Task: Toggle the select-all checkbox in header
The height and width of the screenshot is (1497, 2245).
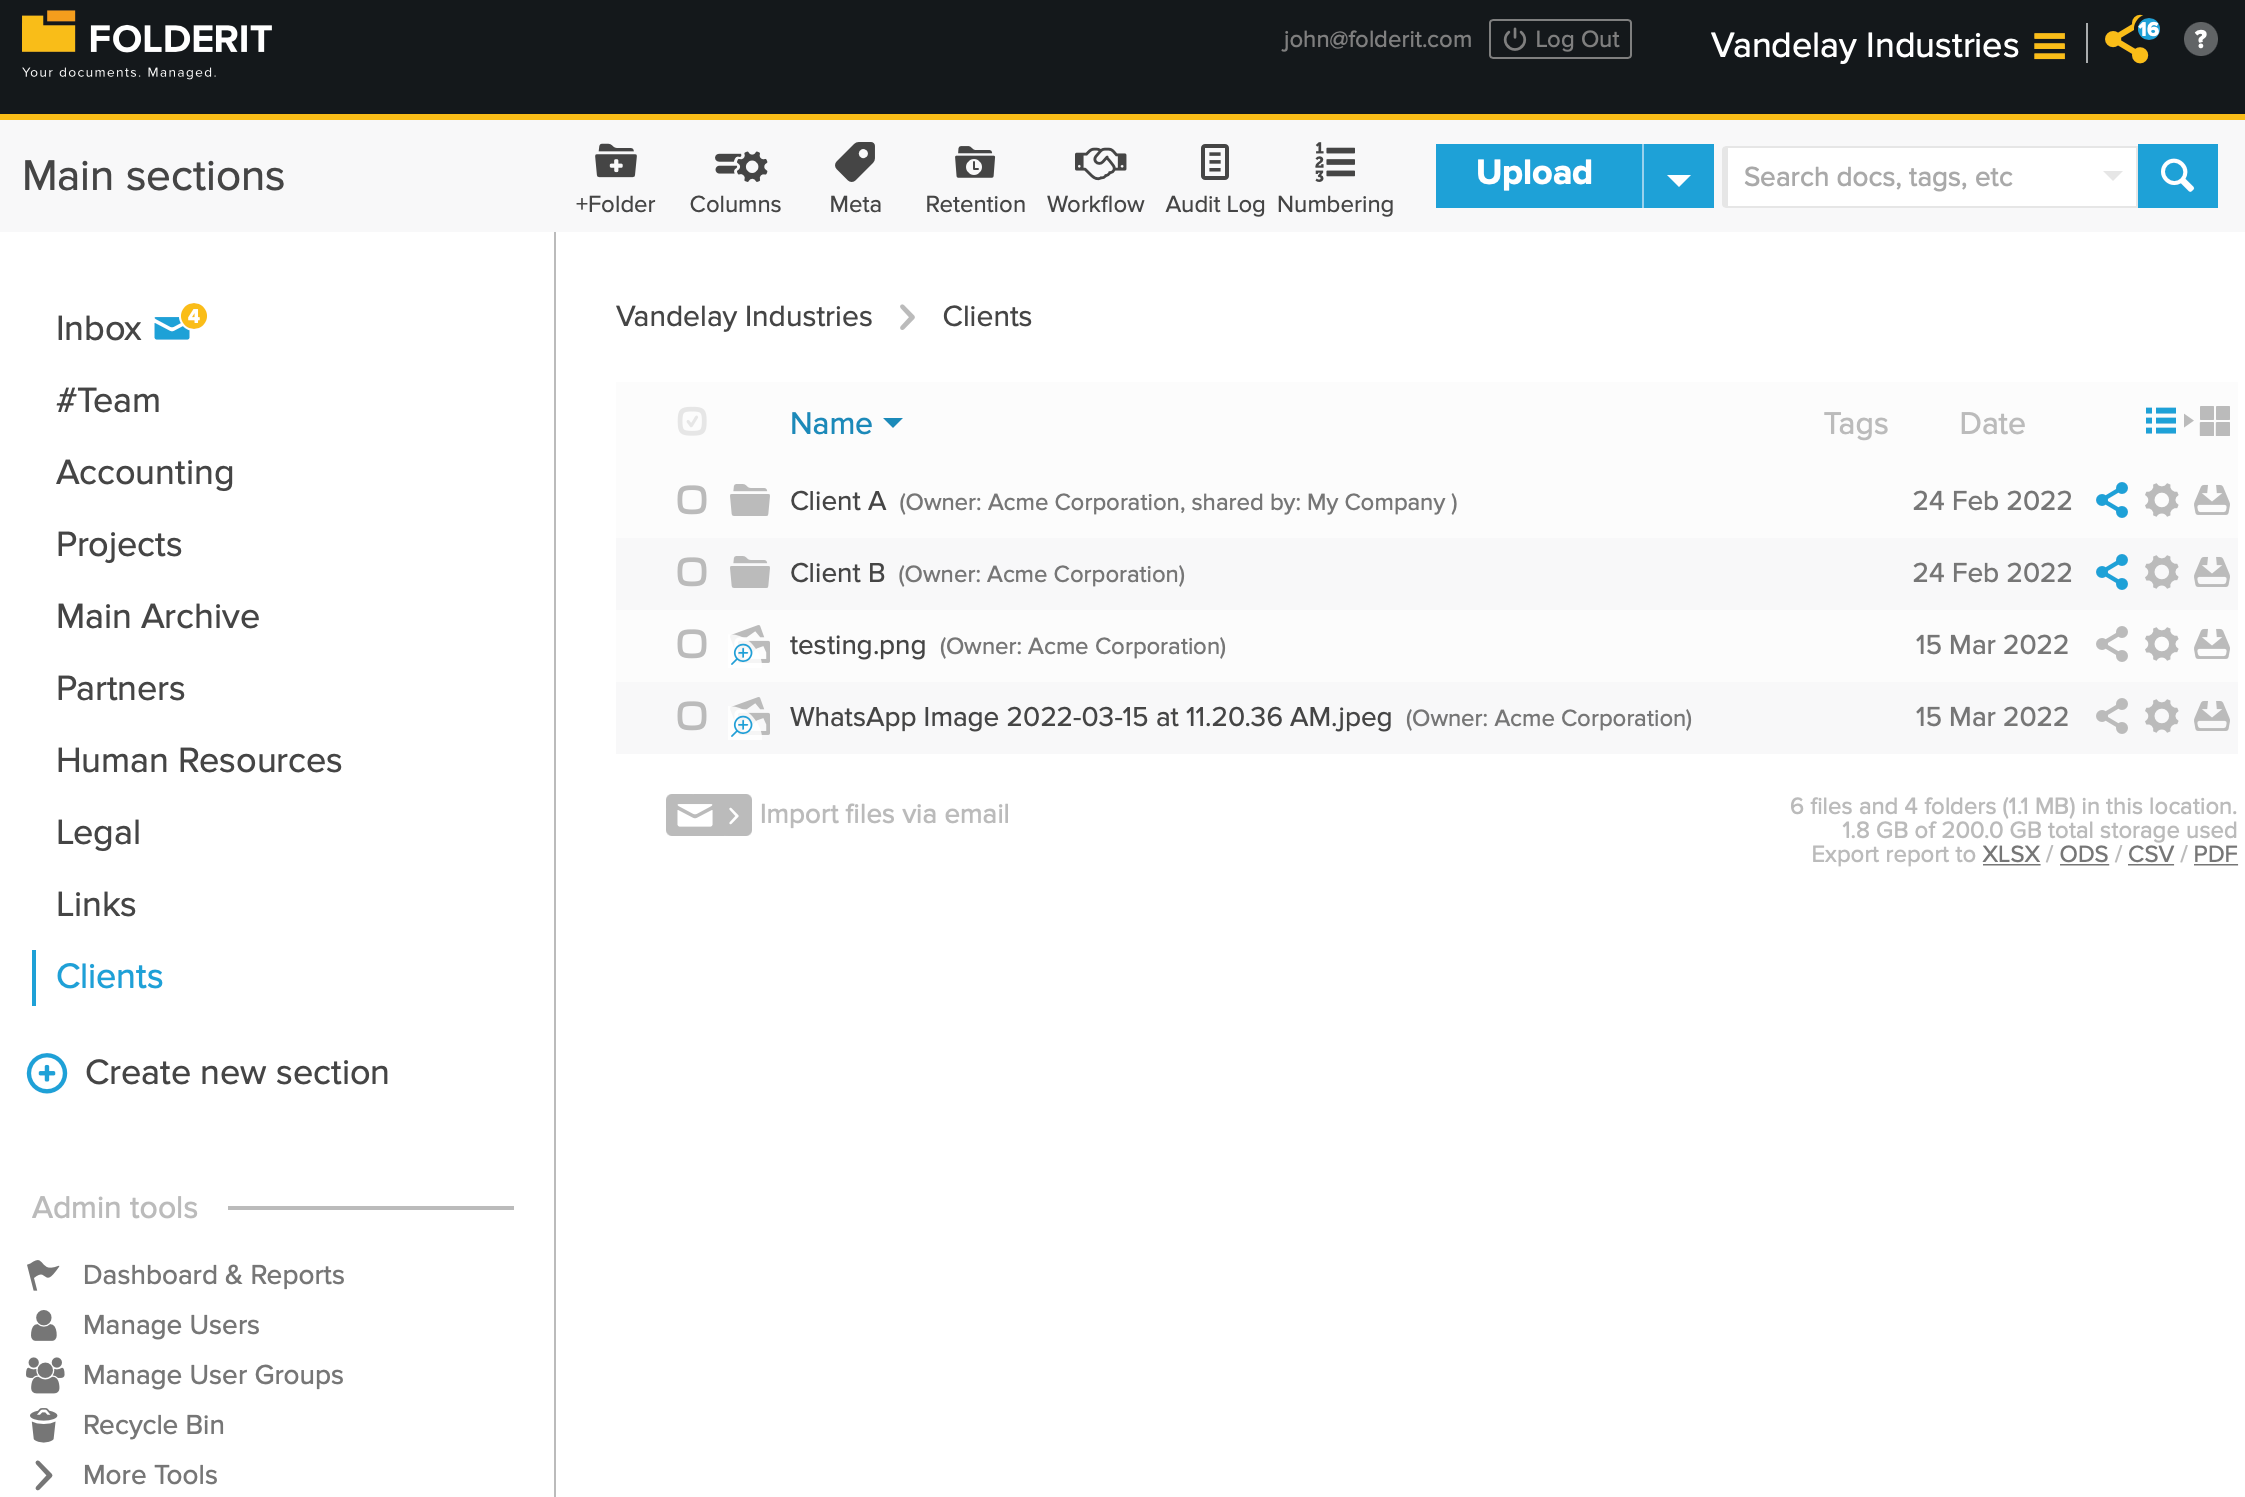Action: 692,421
